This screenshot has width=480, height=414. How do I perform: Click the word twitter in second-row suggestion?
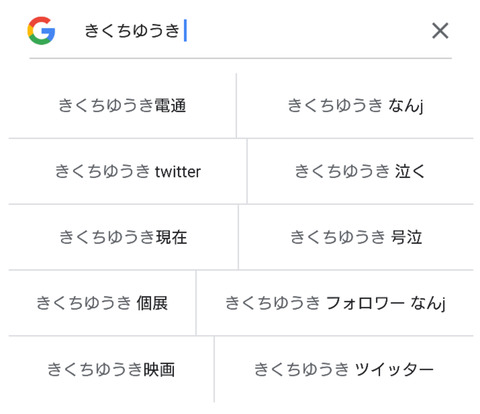coord(178,172)
